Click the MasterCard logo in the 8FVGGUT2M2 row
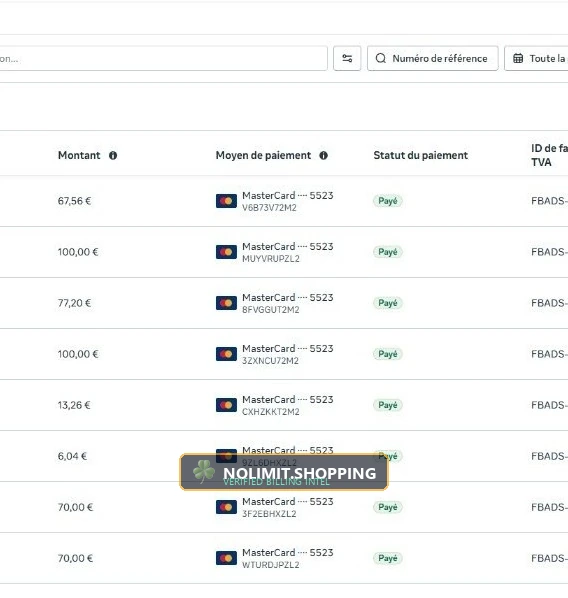This screenshot has width=568, height=598. pyautogui.click(x=226, y=303)
